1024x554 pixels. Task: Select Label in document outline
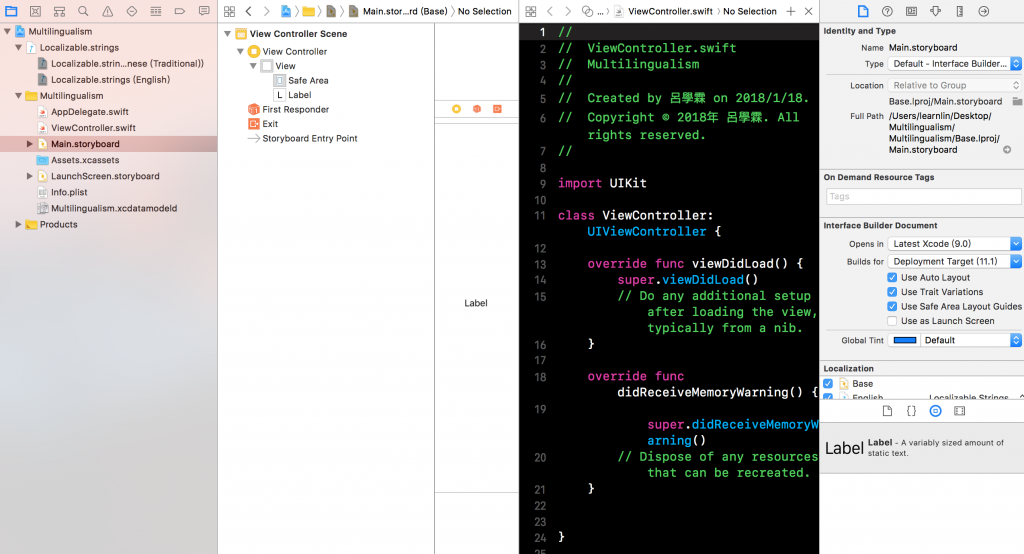point(300,95)
